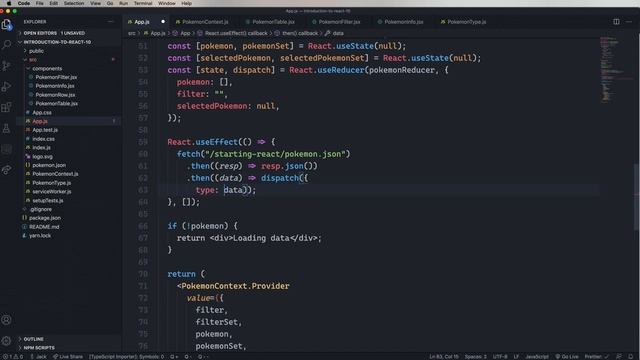Open PokemonFilter.jsx in the file tree
This screenshot has width=640, height=360.
pos(56,77)
